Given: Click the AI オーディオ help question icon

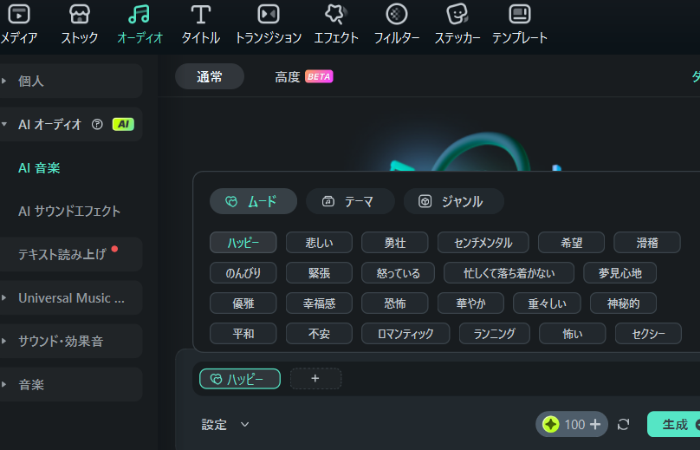Looking at the screenshot, I should (97, 125).
